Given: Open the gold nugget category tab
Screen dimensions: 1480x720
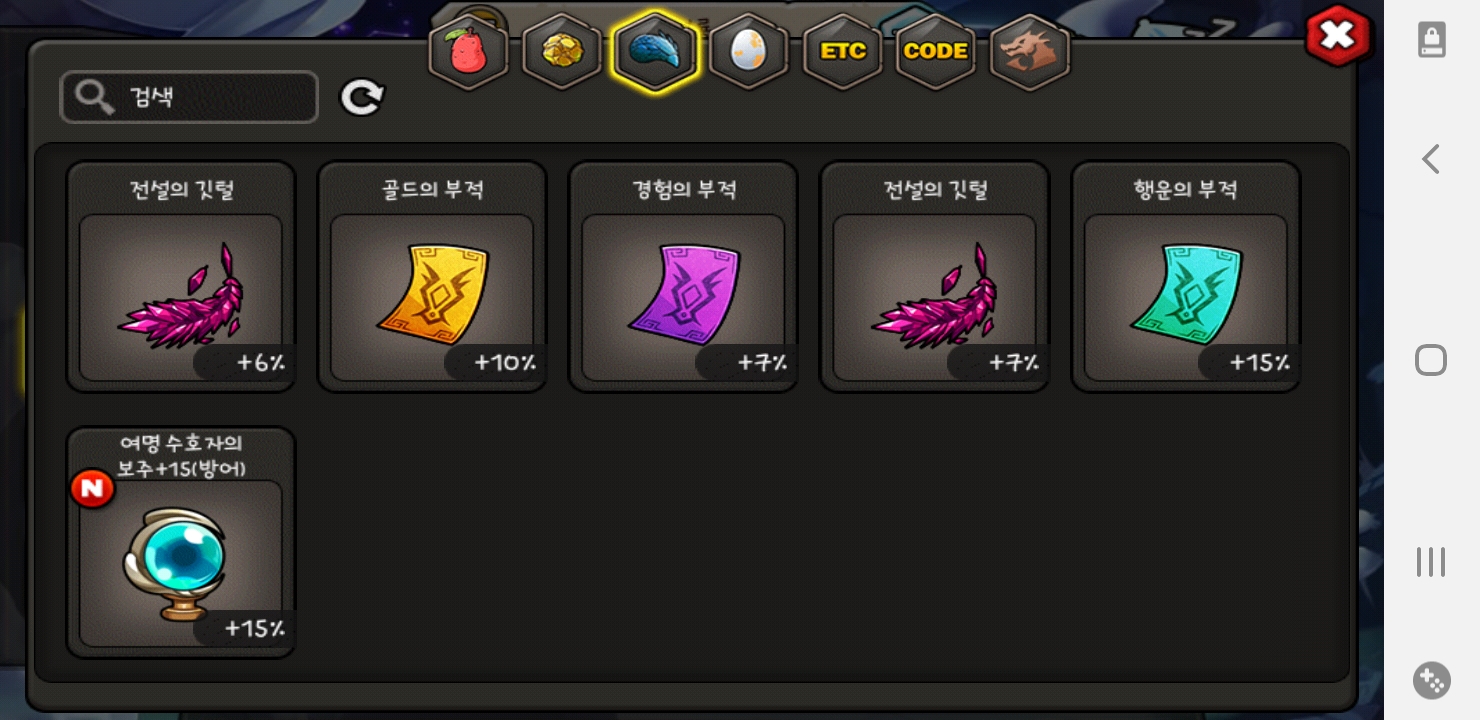Looking at the screenshot, I should tap(561, 52).
